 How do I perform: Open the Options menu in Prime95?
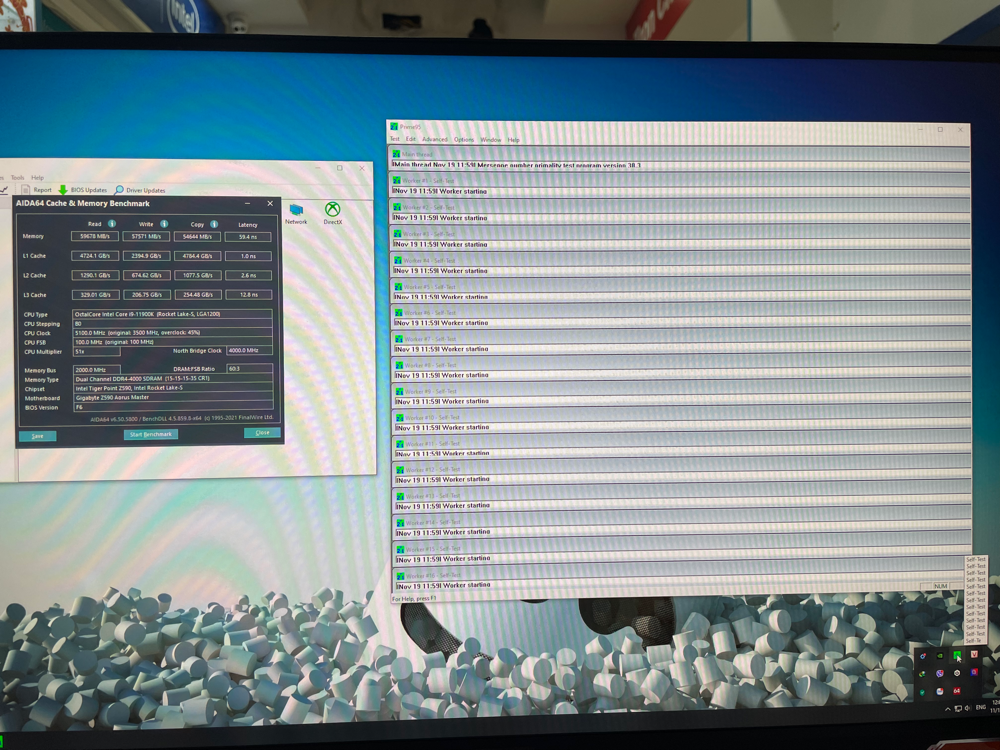(x=464, y=139)
